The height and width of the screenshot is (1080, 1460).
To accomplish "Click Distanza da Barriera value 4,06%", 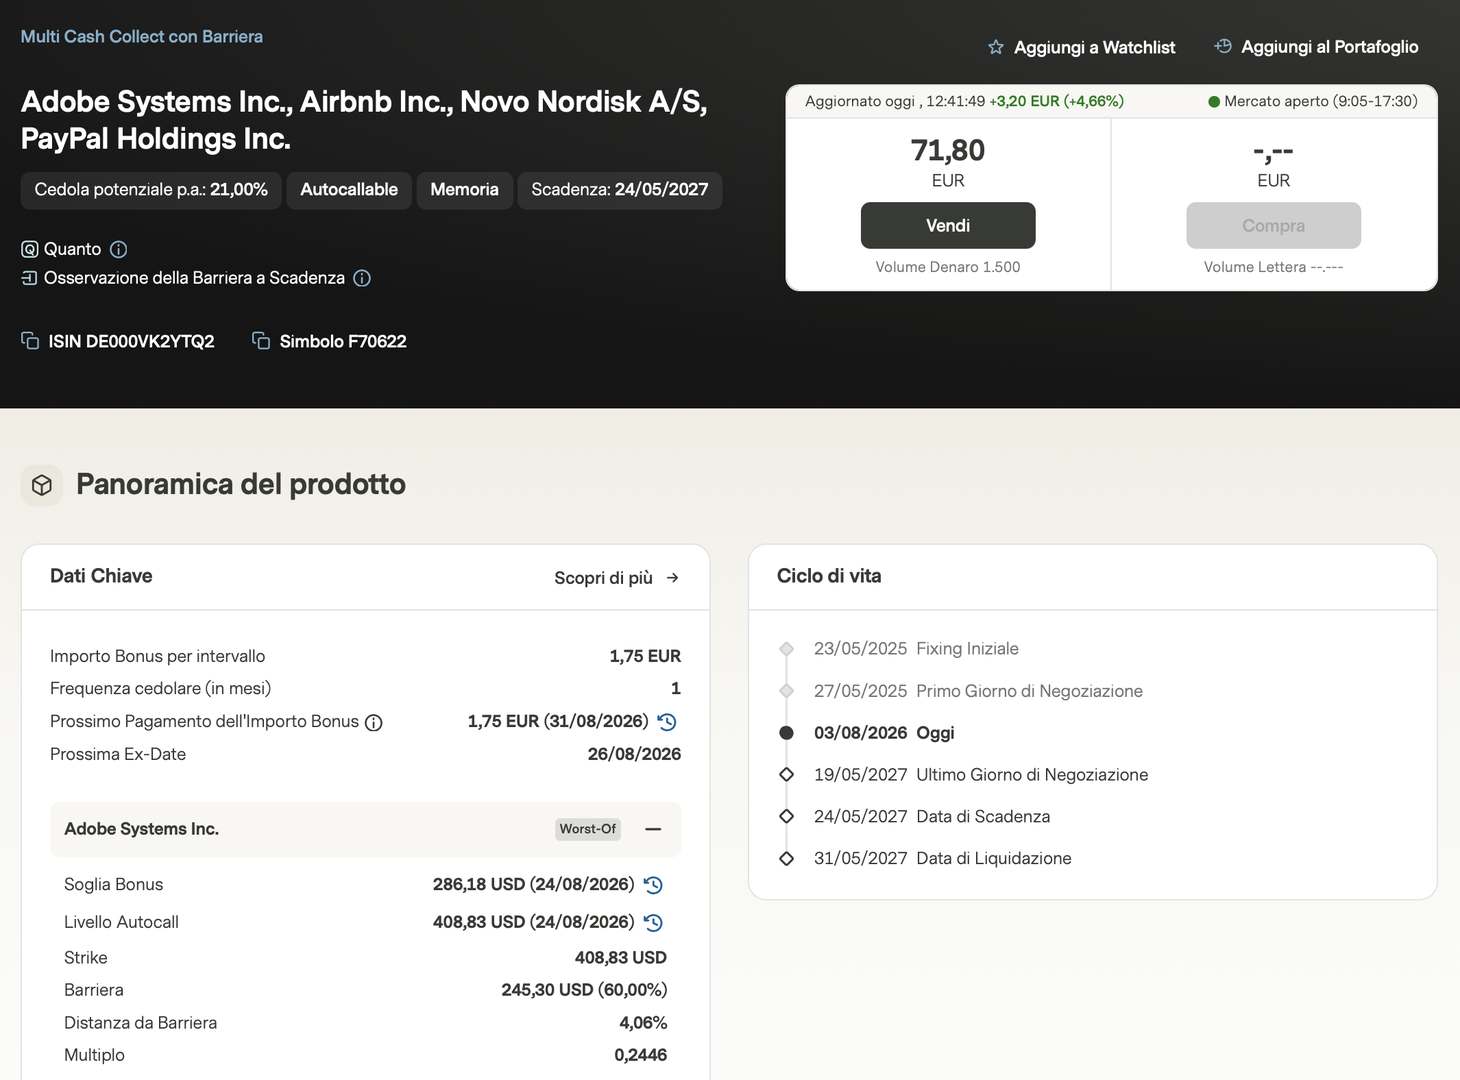I will (643, 1023).
